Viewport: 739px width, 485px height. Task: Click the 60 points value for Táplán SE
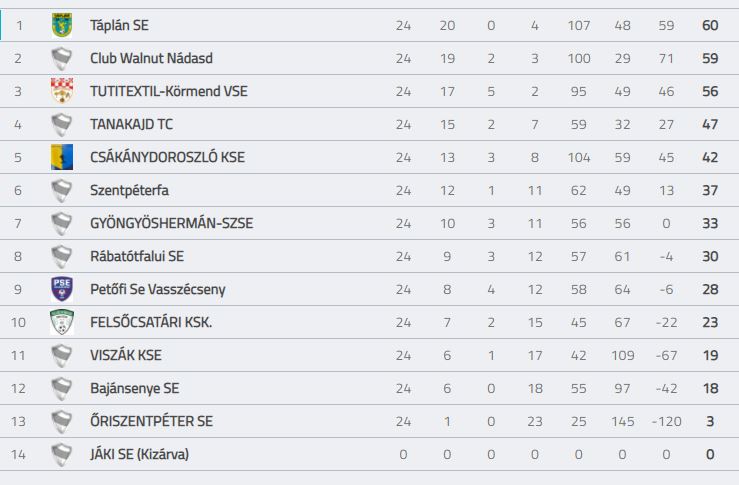(x=710, y=25)
